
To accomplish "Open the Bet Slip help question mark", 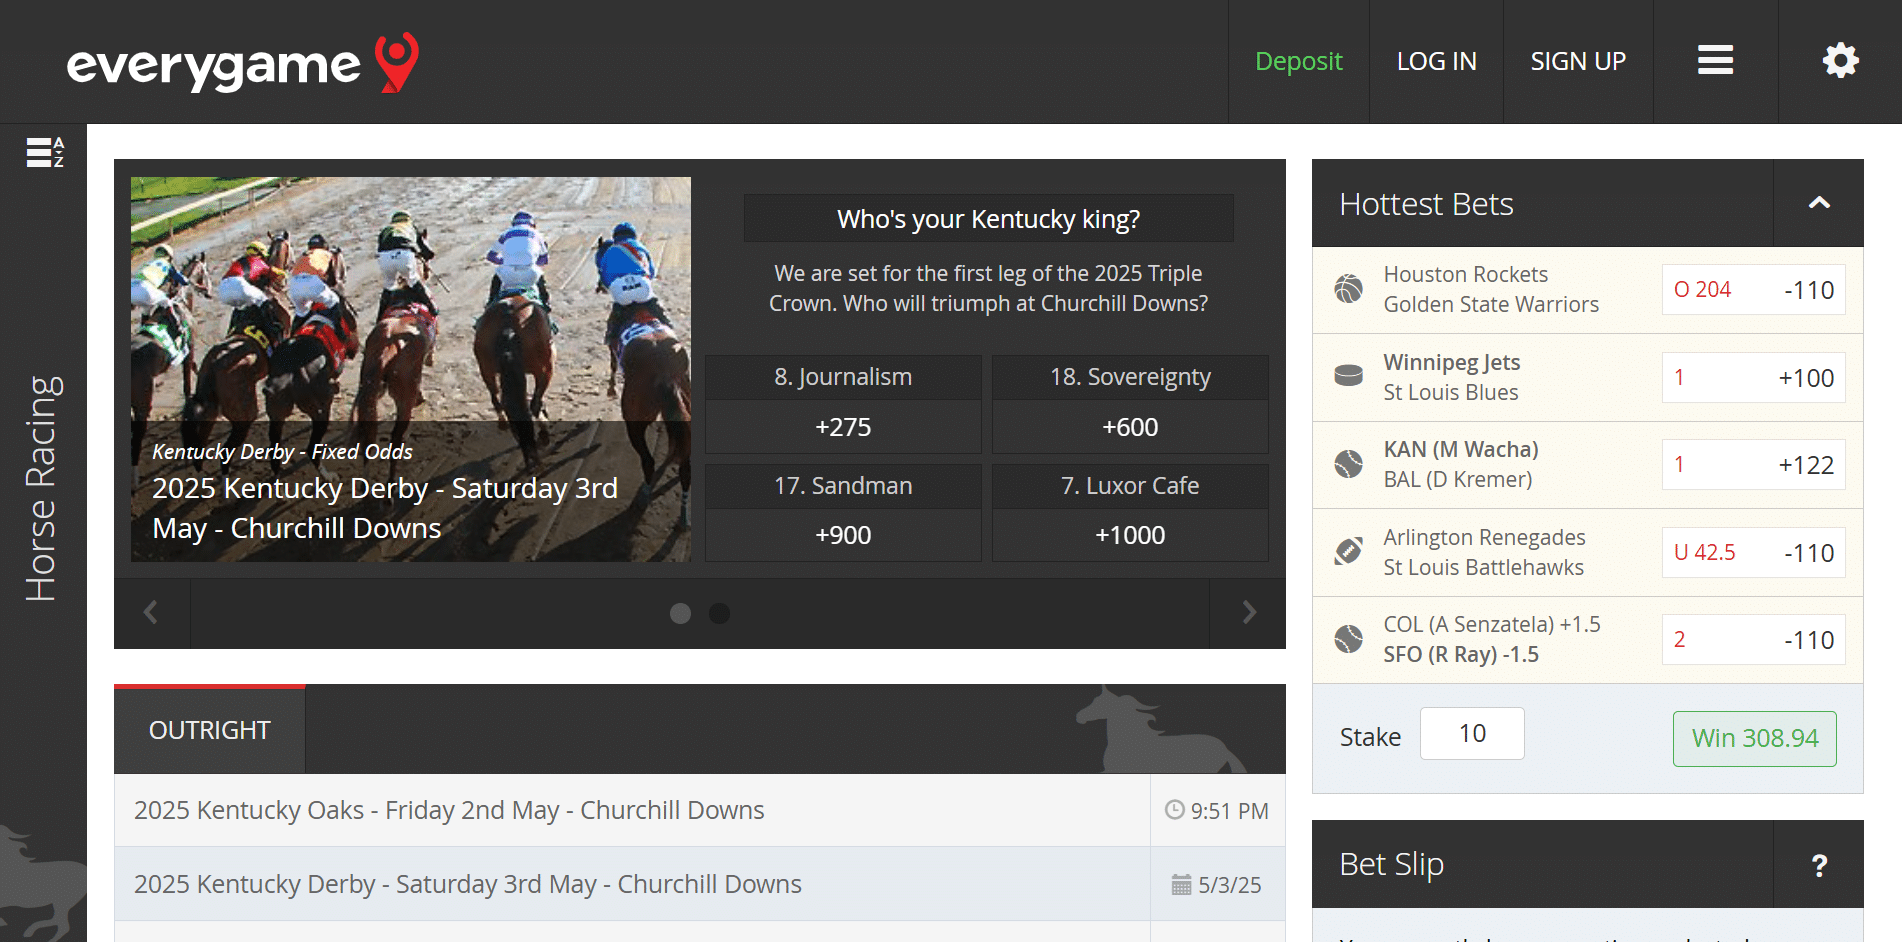I will [1819, 865].
